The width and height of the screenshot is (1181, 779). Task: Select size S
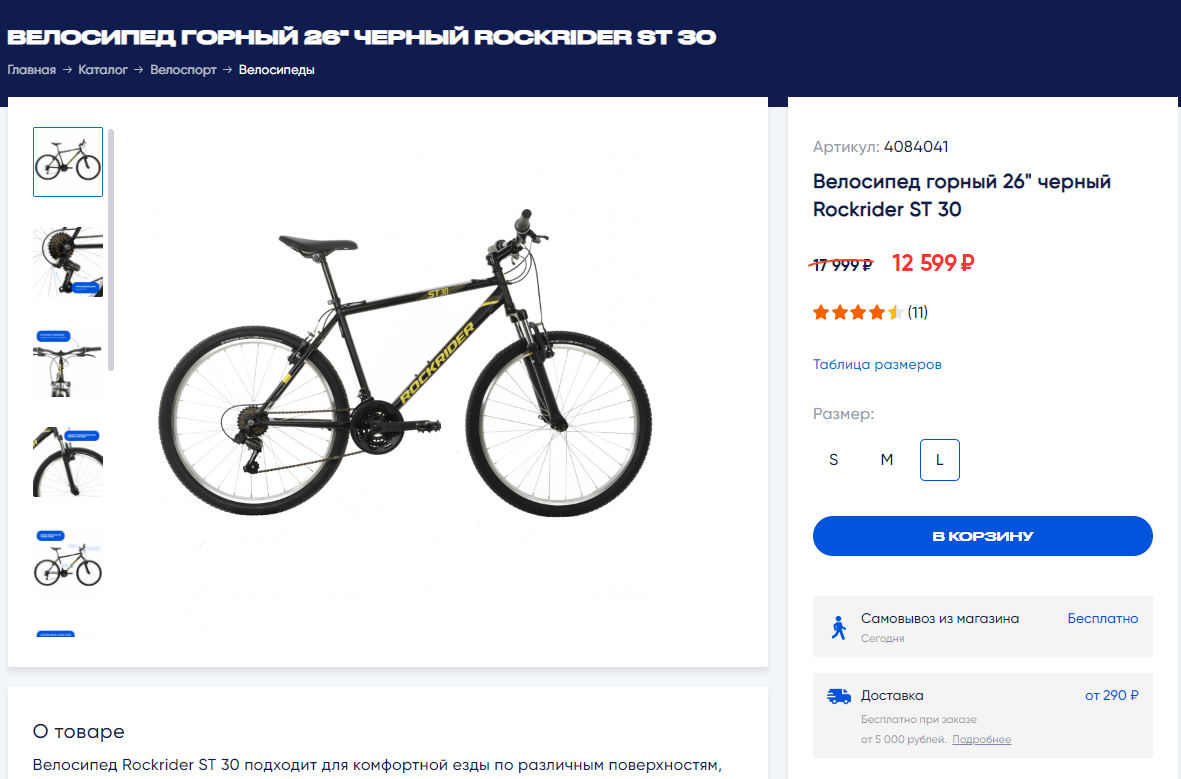pos(834,460)
